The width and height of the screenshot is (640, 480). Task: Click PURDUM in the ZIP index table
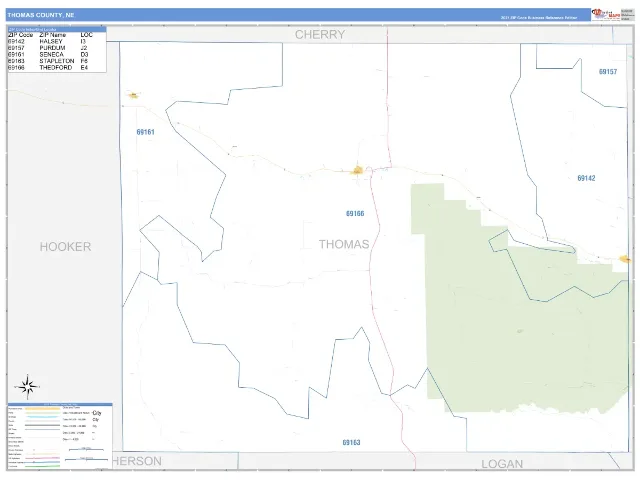52,48
